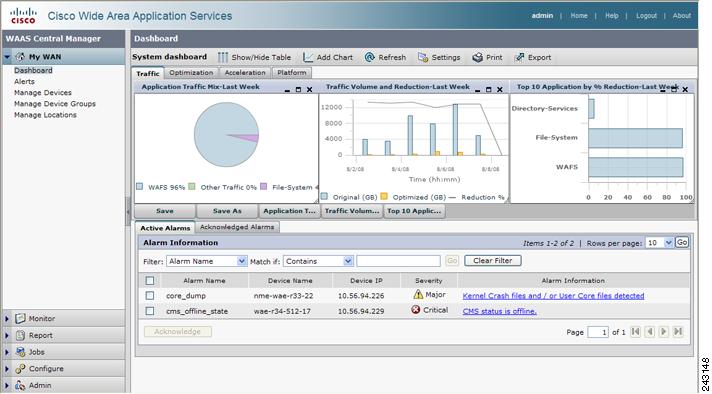Image resolution: width=712 pixels, height=394 pixels.
Task: Expand the Configure section arrow
Action: (x=7, y=369)
